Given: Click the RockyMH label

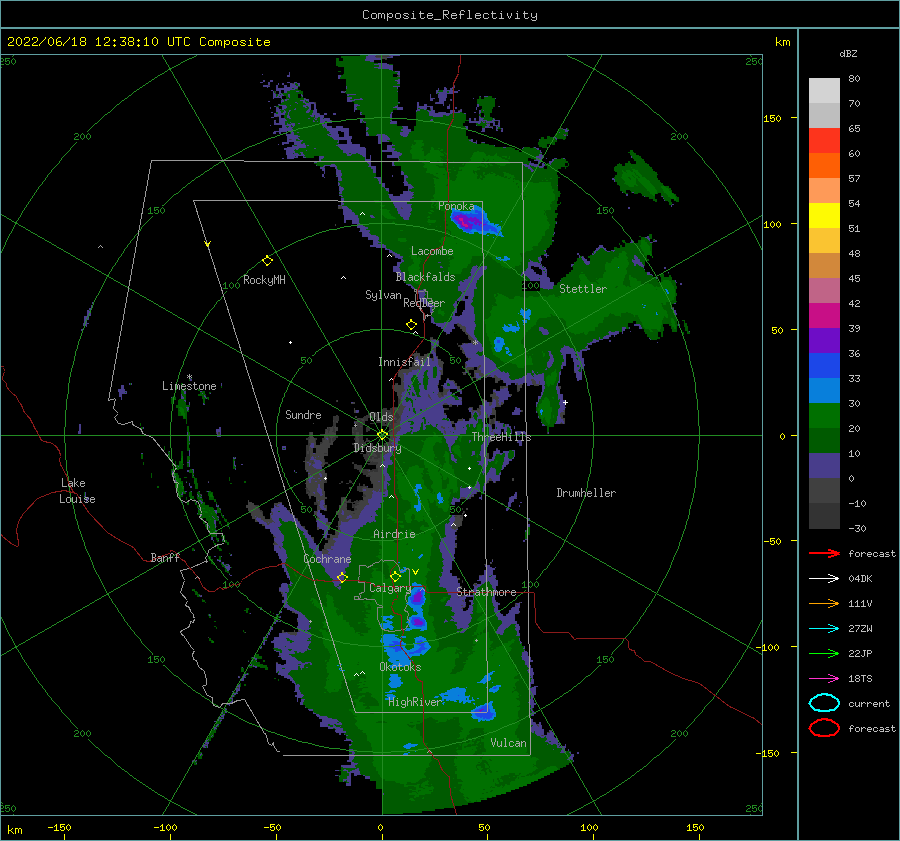Looking at the screenshot, I should 264,280.
